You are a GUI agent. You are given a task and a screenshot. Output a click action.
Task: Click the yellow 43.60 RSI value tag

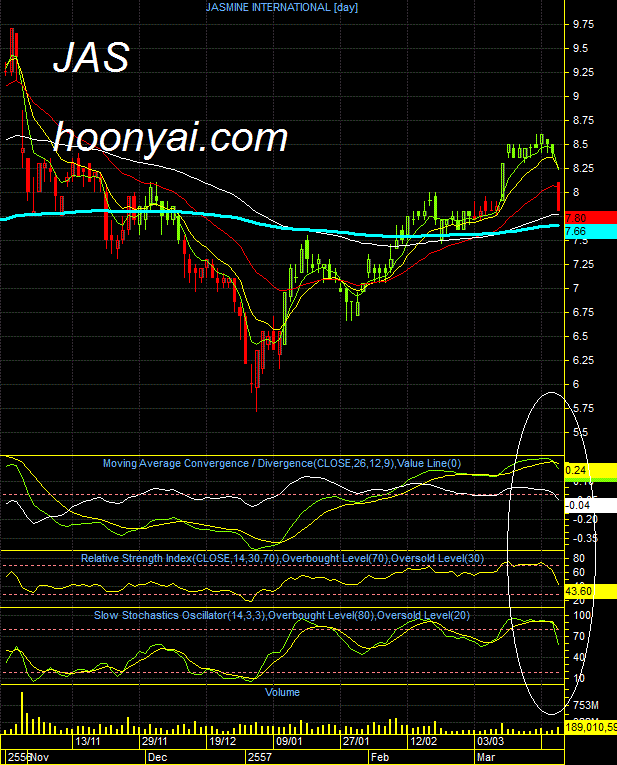(x=591, y=592)
